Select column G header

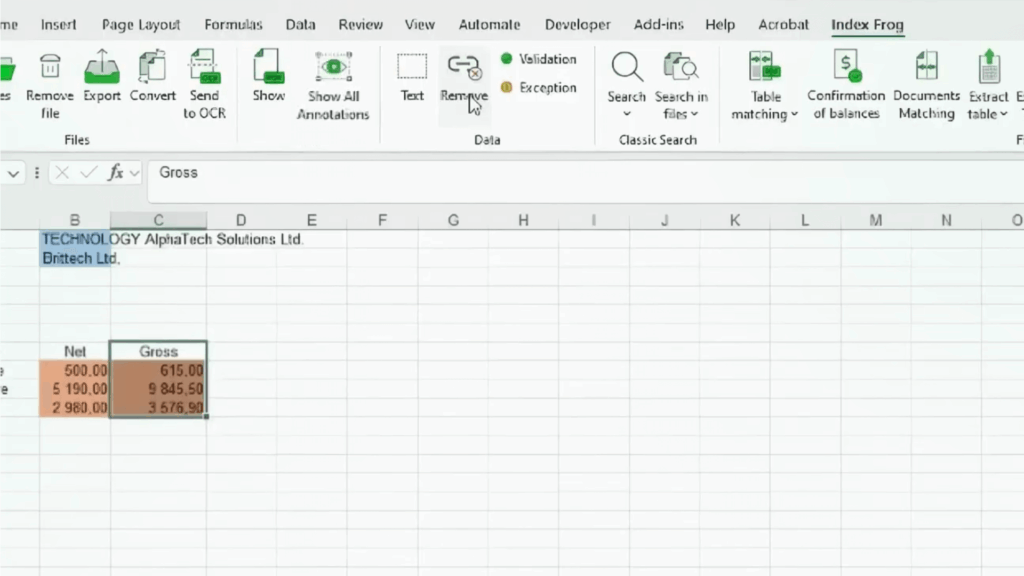click(453, 220)
